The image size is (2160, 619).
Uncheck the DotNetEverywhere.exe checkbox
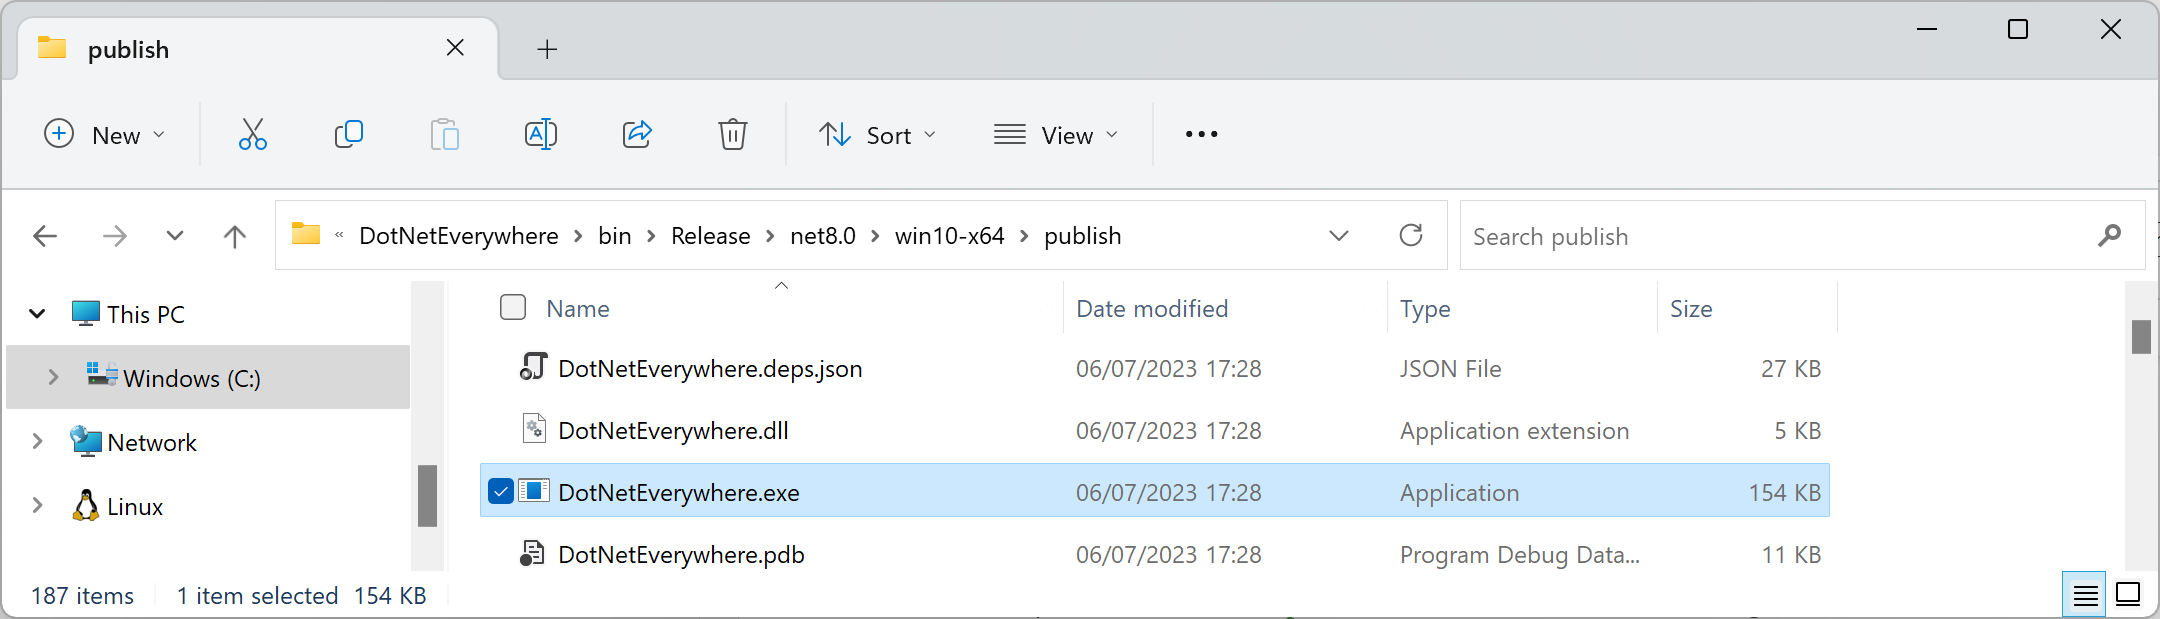[x=501, y=491]
